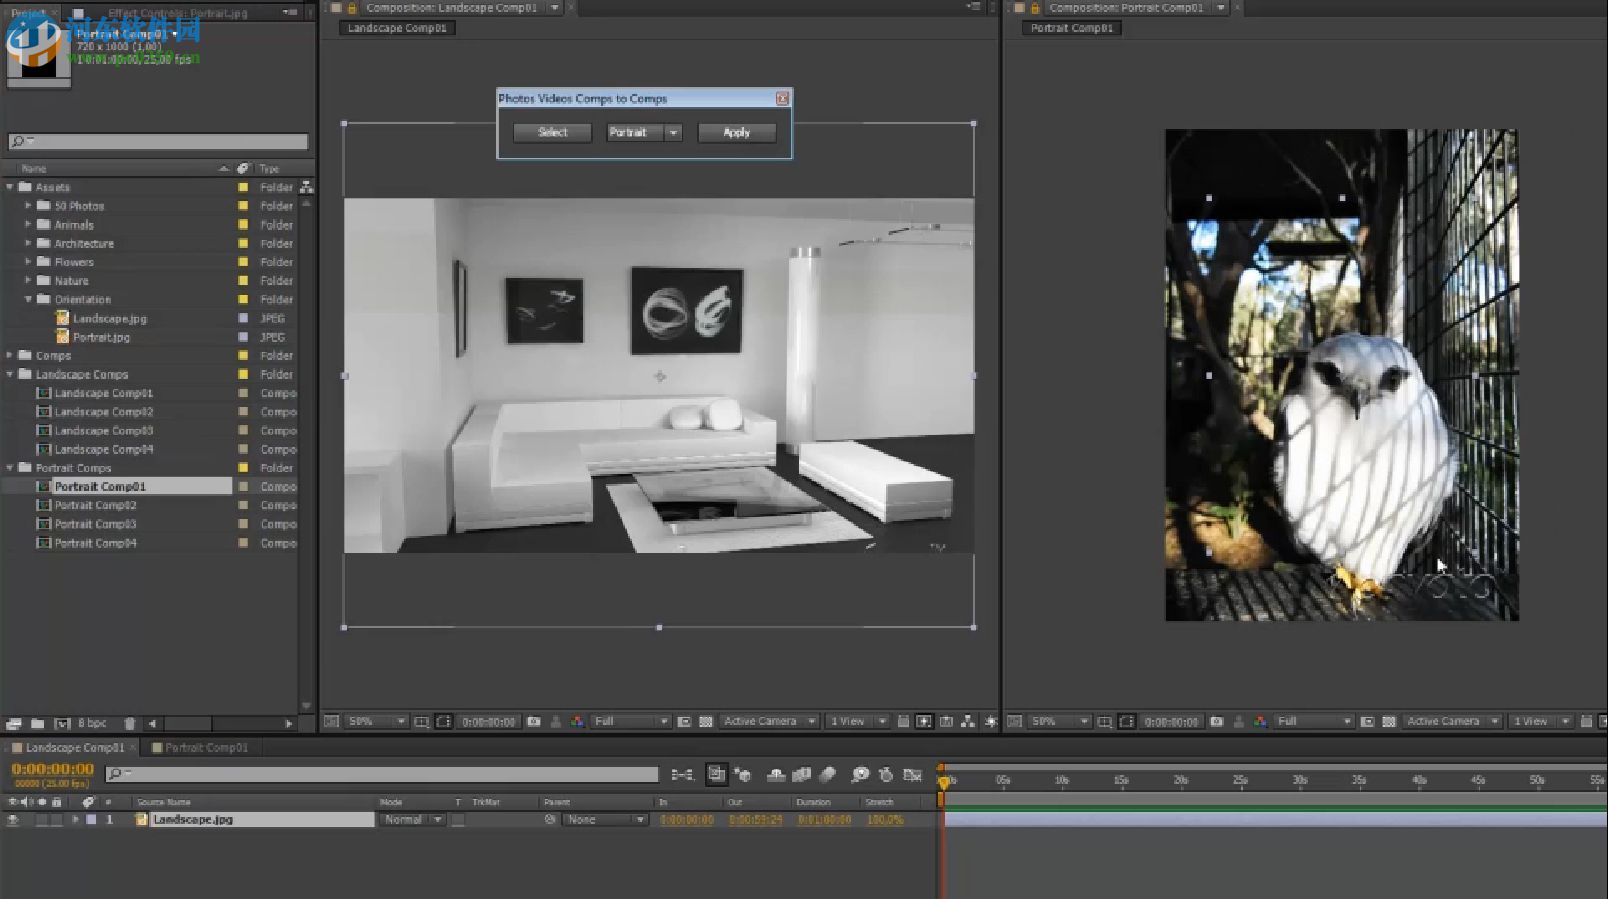Click the Select button in script dialog

pyautogui.click(x=552, y=133)
